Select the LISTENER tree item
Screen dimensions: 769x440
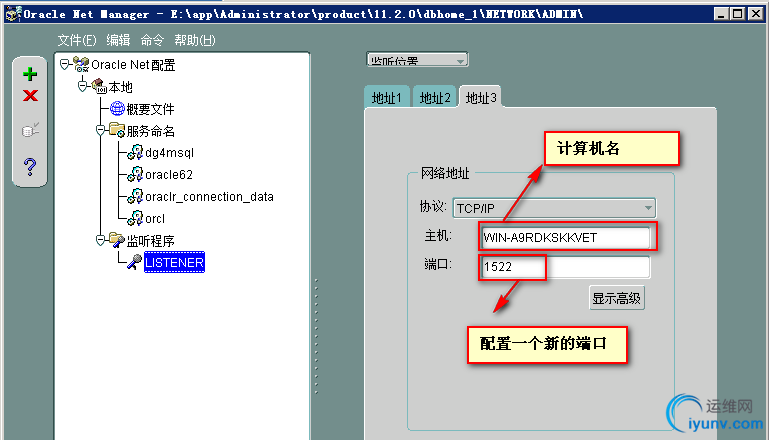coord(174,262)
